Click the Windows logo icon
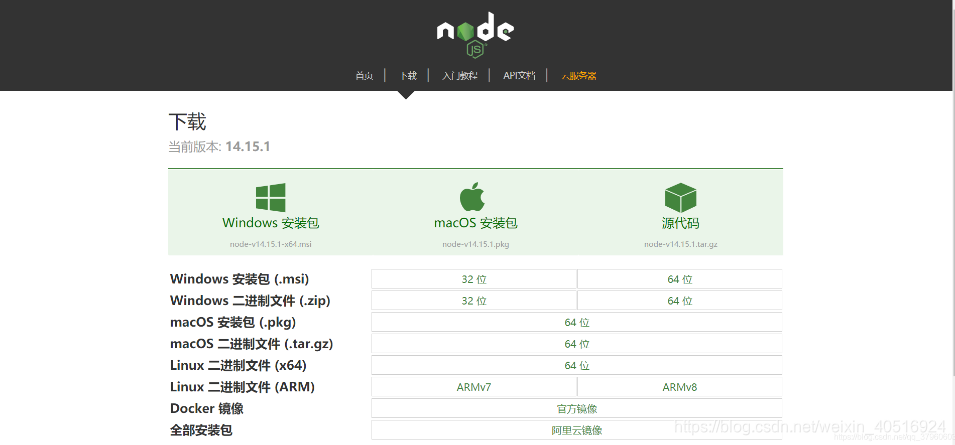The width and height of the screenshot is (955, 445). coord(270,197)
